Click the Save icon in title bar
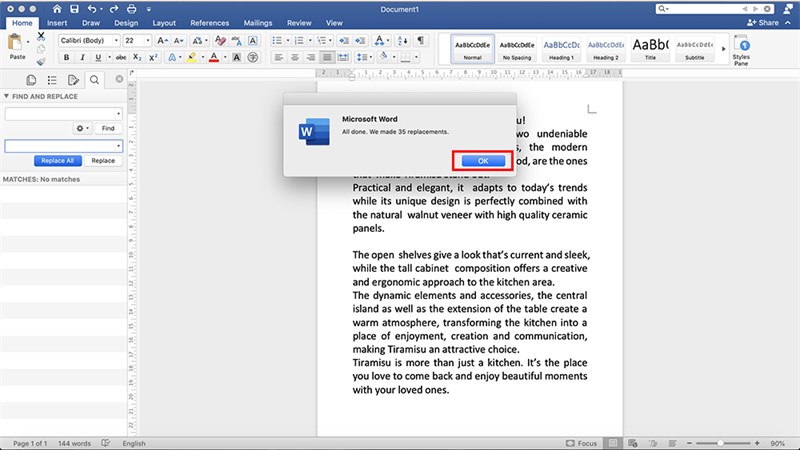Image resolution: width=800 pixels, height=450 pixels. pos(74,9)
